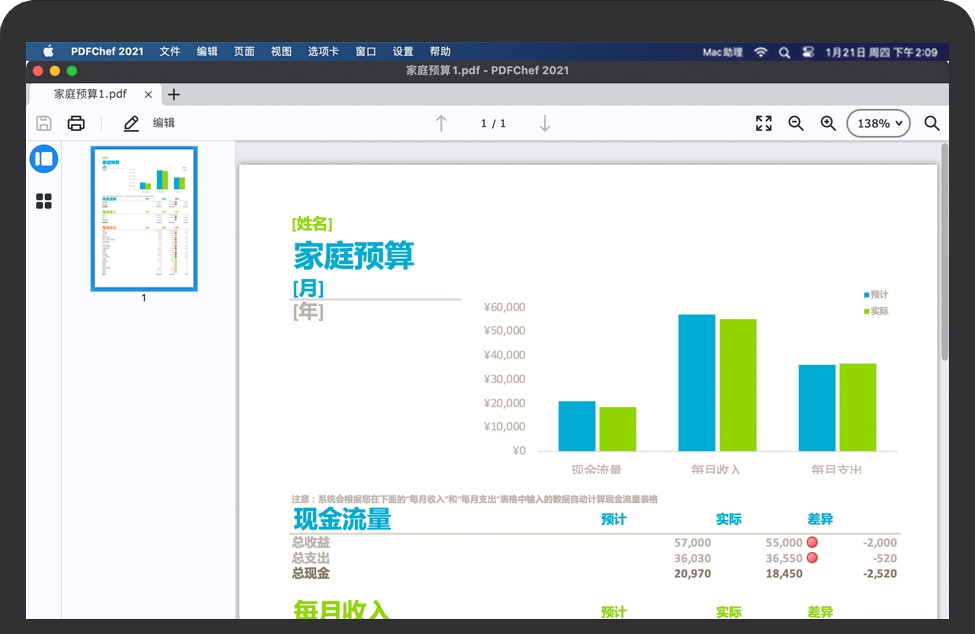Enter full screen view mode
The image size is (975, 634).
[764, 123]
